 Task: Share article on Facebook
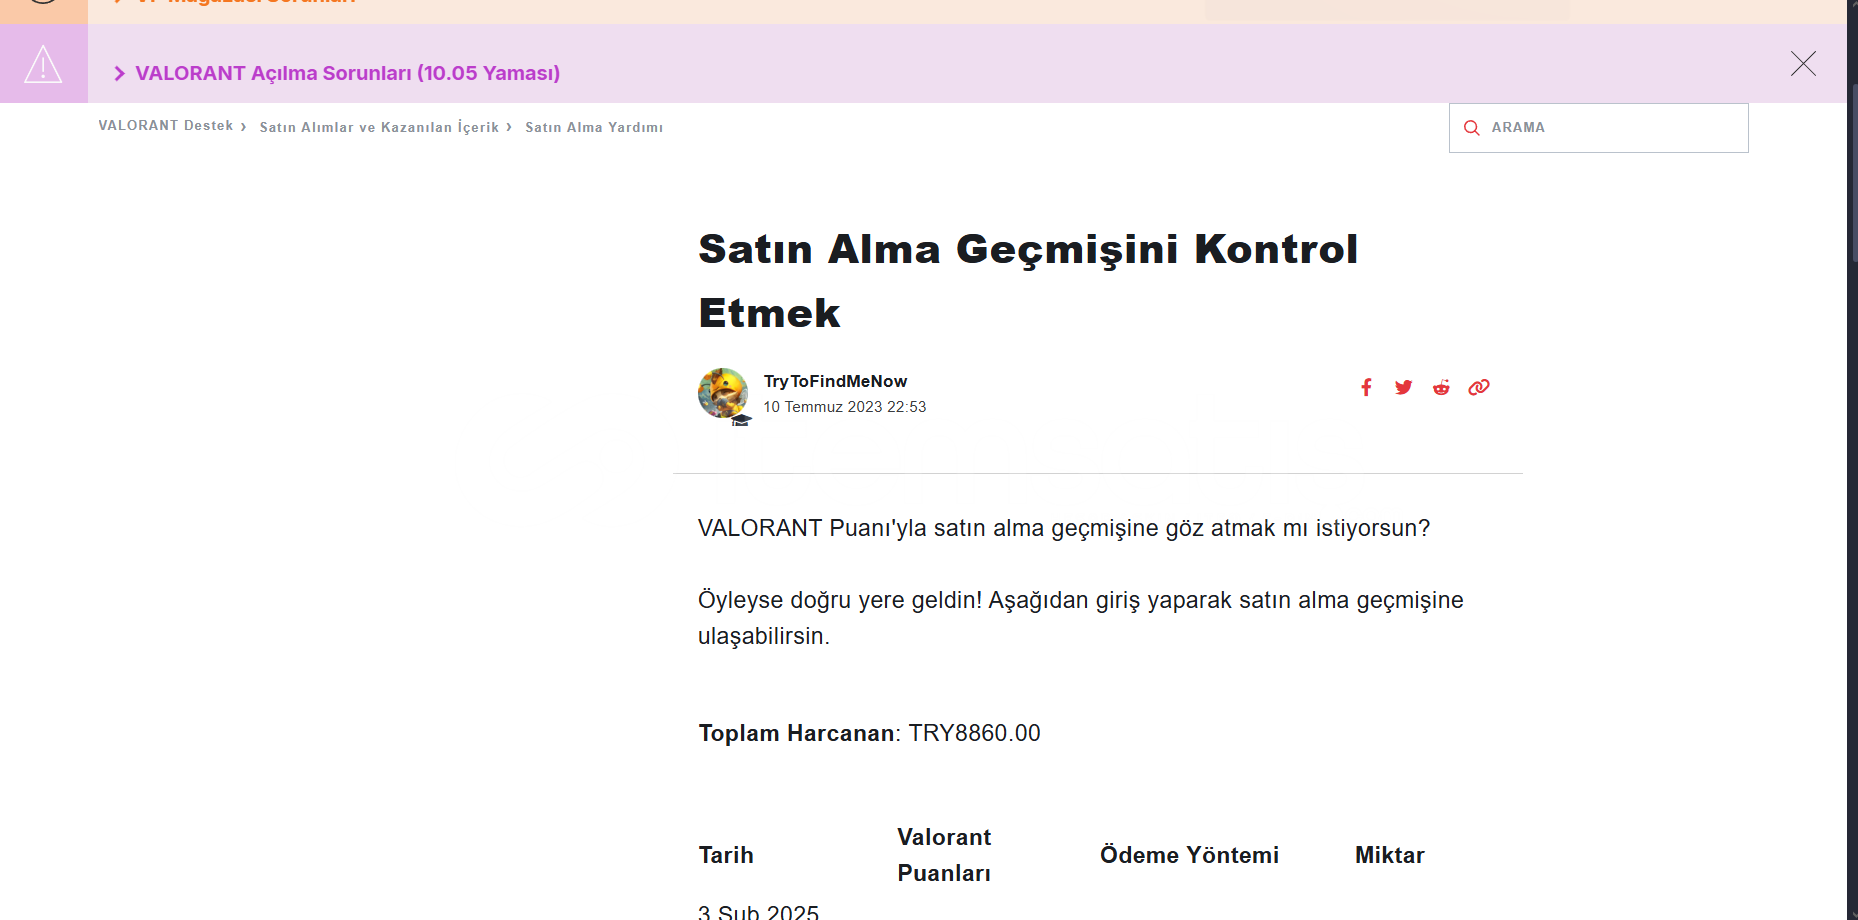pyautogui.click(x=1366, y=387)
